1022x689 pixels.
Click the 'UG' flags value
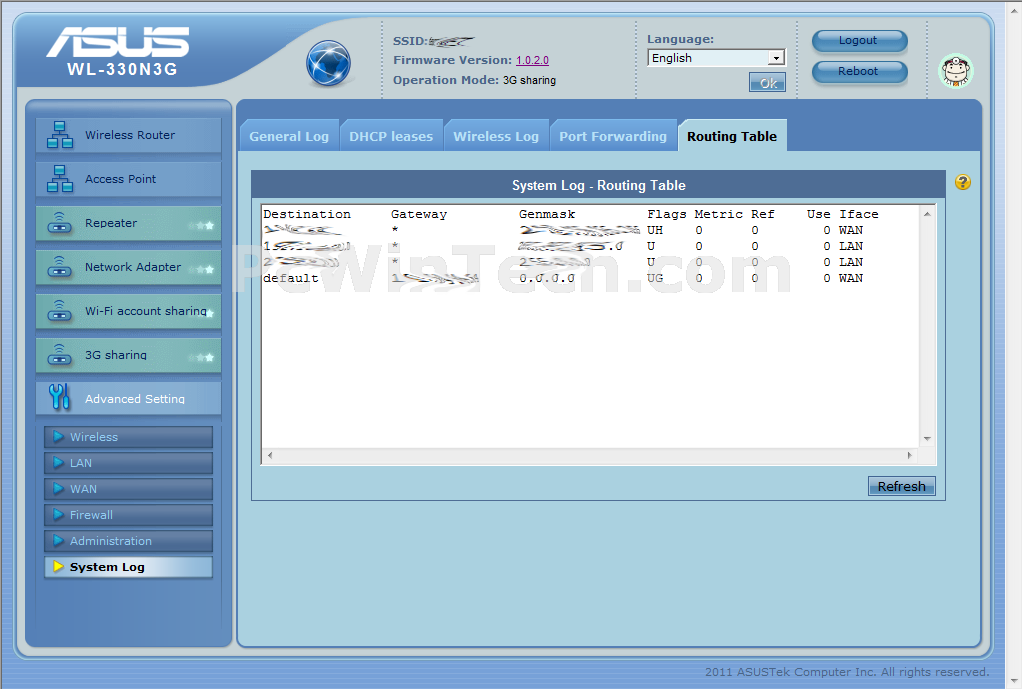[x=655, y=278]
